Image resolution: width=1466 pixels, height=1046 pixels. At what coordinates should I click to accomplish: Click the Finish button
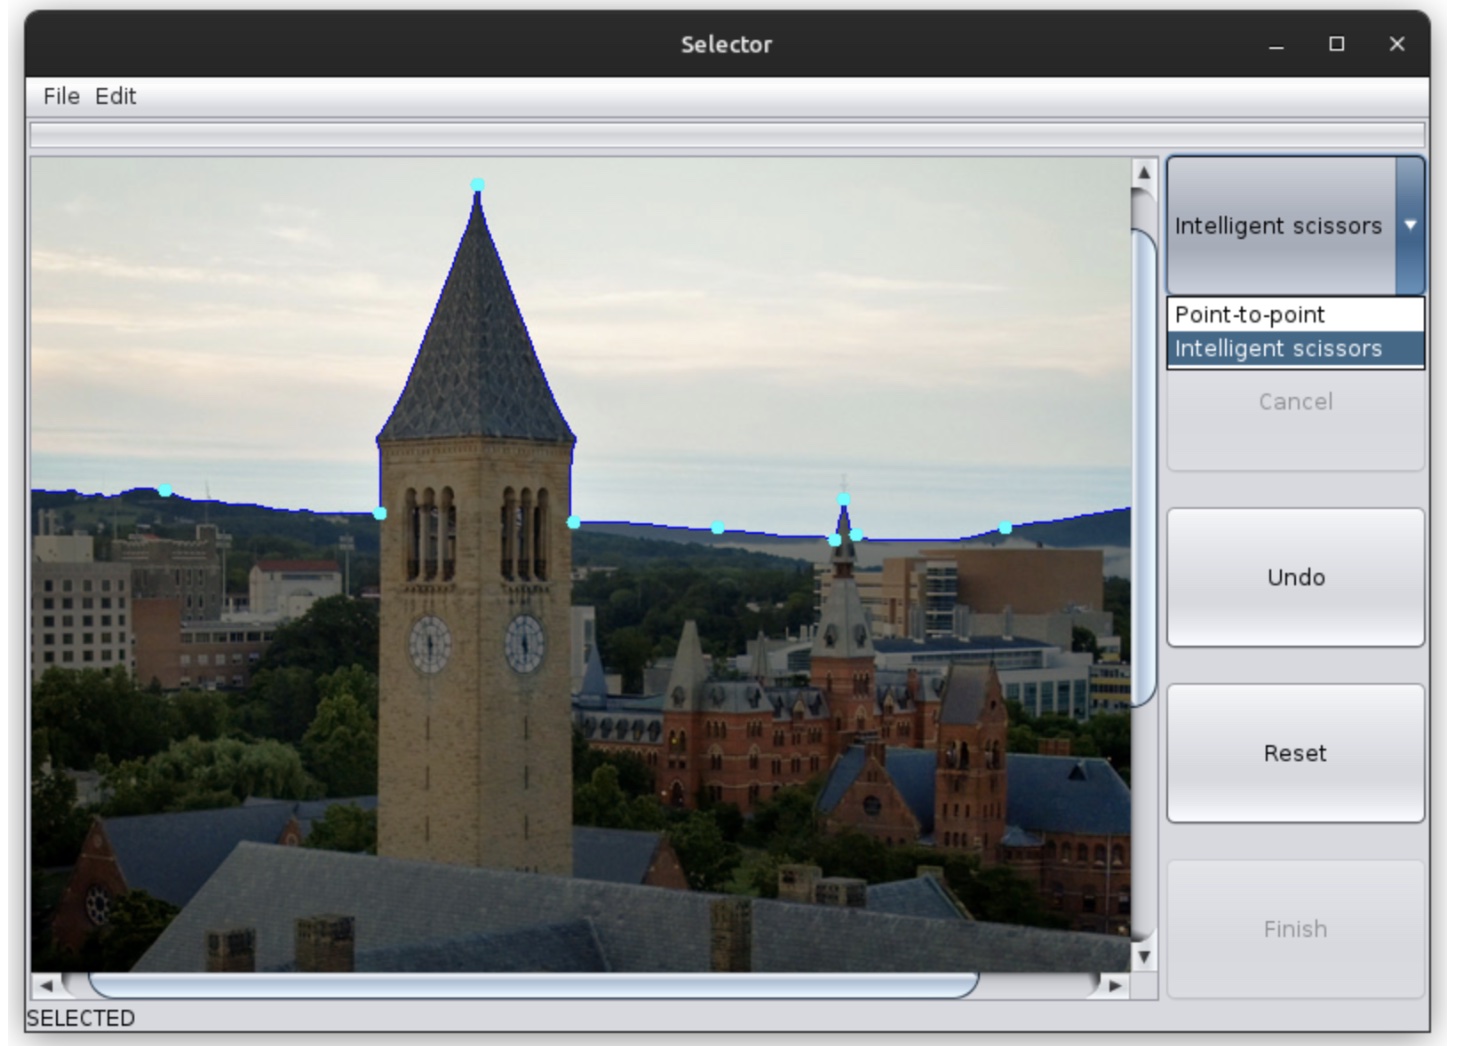pos(1294,930)
